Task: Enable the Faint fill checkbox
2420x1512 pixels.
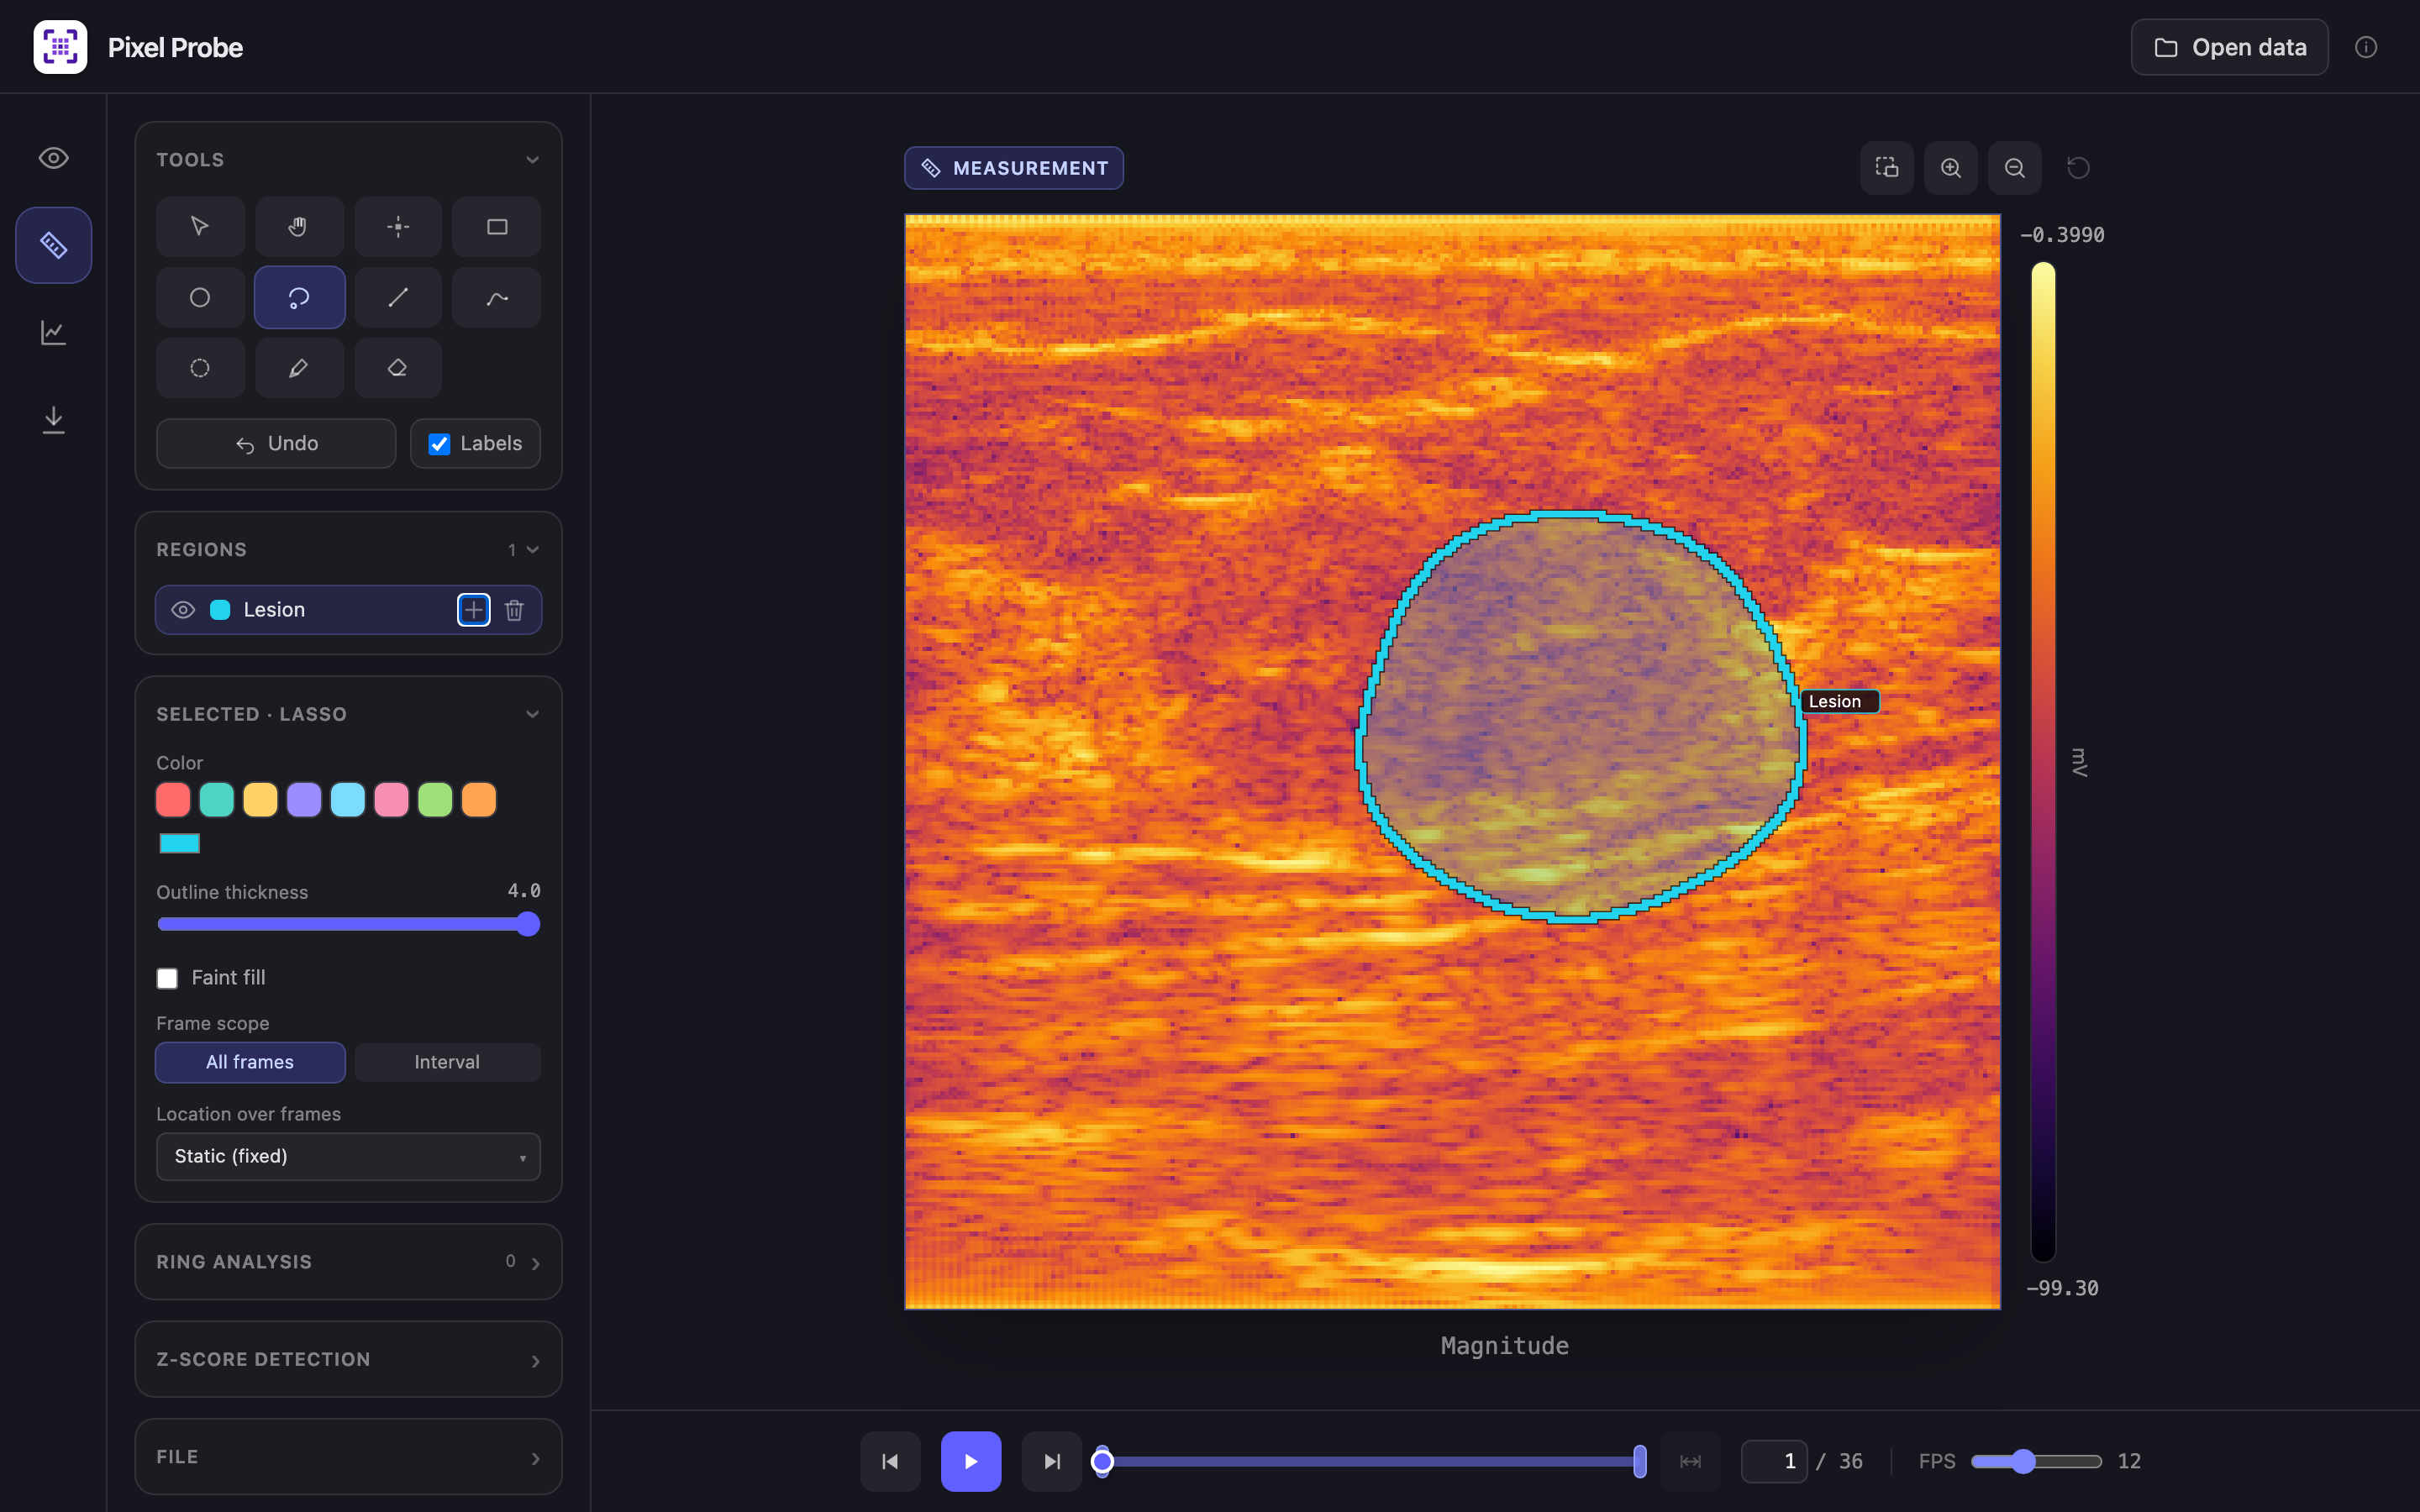Action: pyautogui.click(x=167, y=978)
